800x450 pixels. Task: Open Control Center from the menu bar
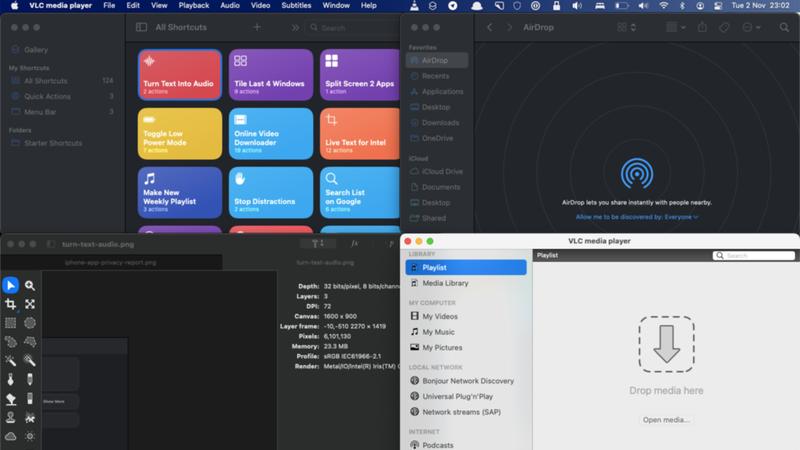tap(718, 6)
